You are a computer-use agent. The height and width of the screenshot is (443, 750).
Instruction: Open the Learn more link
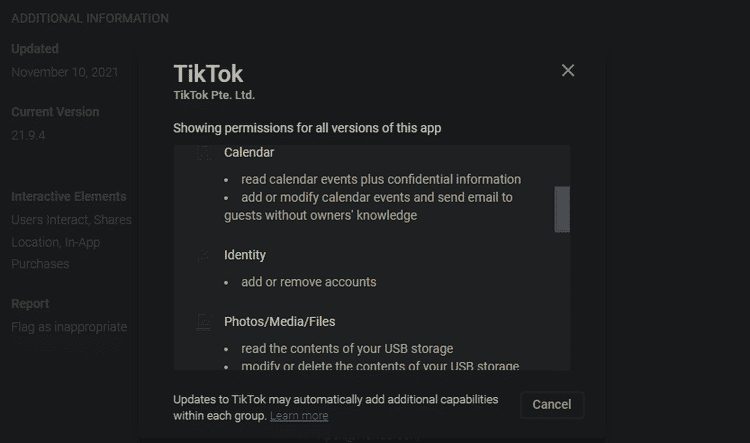[299, 416]
